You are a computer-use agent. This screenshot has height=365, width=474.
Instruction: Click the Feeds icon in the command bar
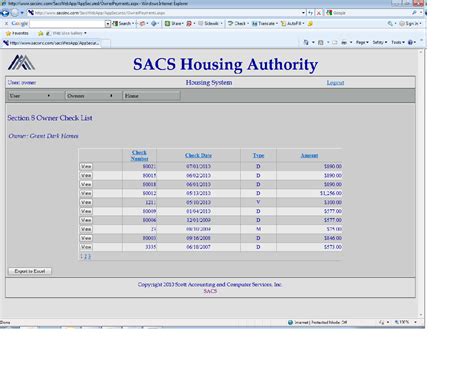[321, 42]
